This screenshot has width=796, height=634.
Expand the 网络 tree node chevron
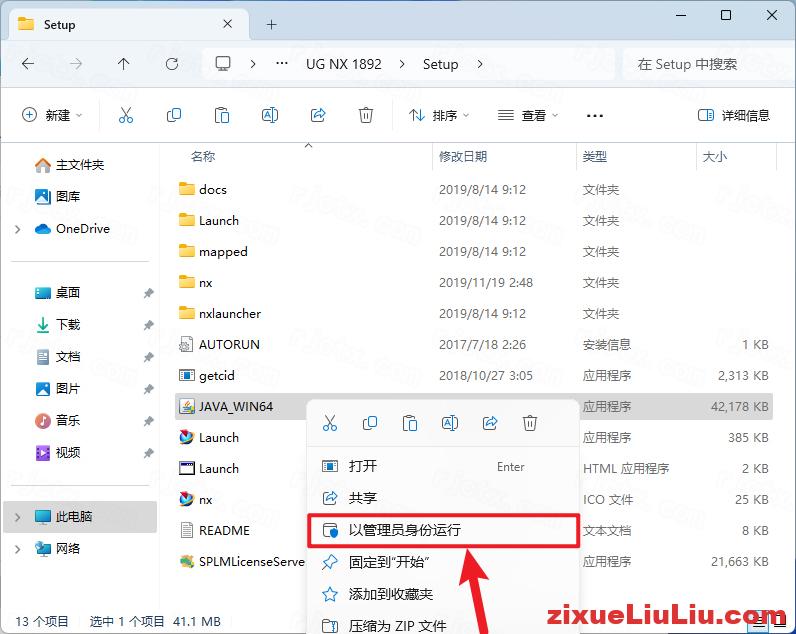coord(18,549)
